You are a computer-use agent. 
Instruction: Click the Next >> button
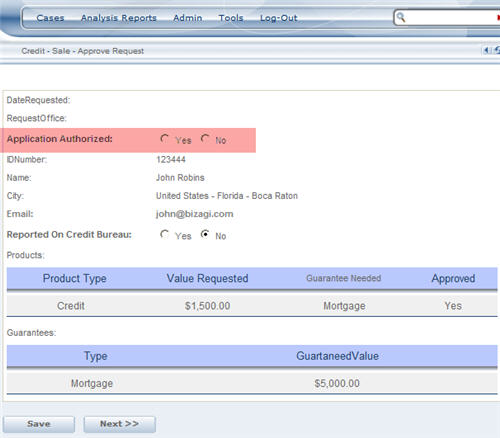(x=119, y=424)
